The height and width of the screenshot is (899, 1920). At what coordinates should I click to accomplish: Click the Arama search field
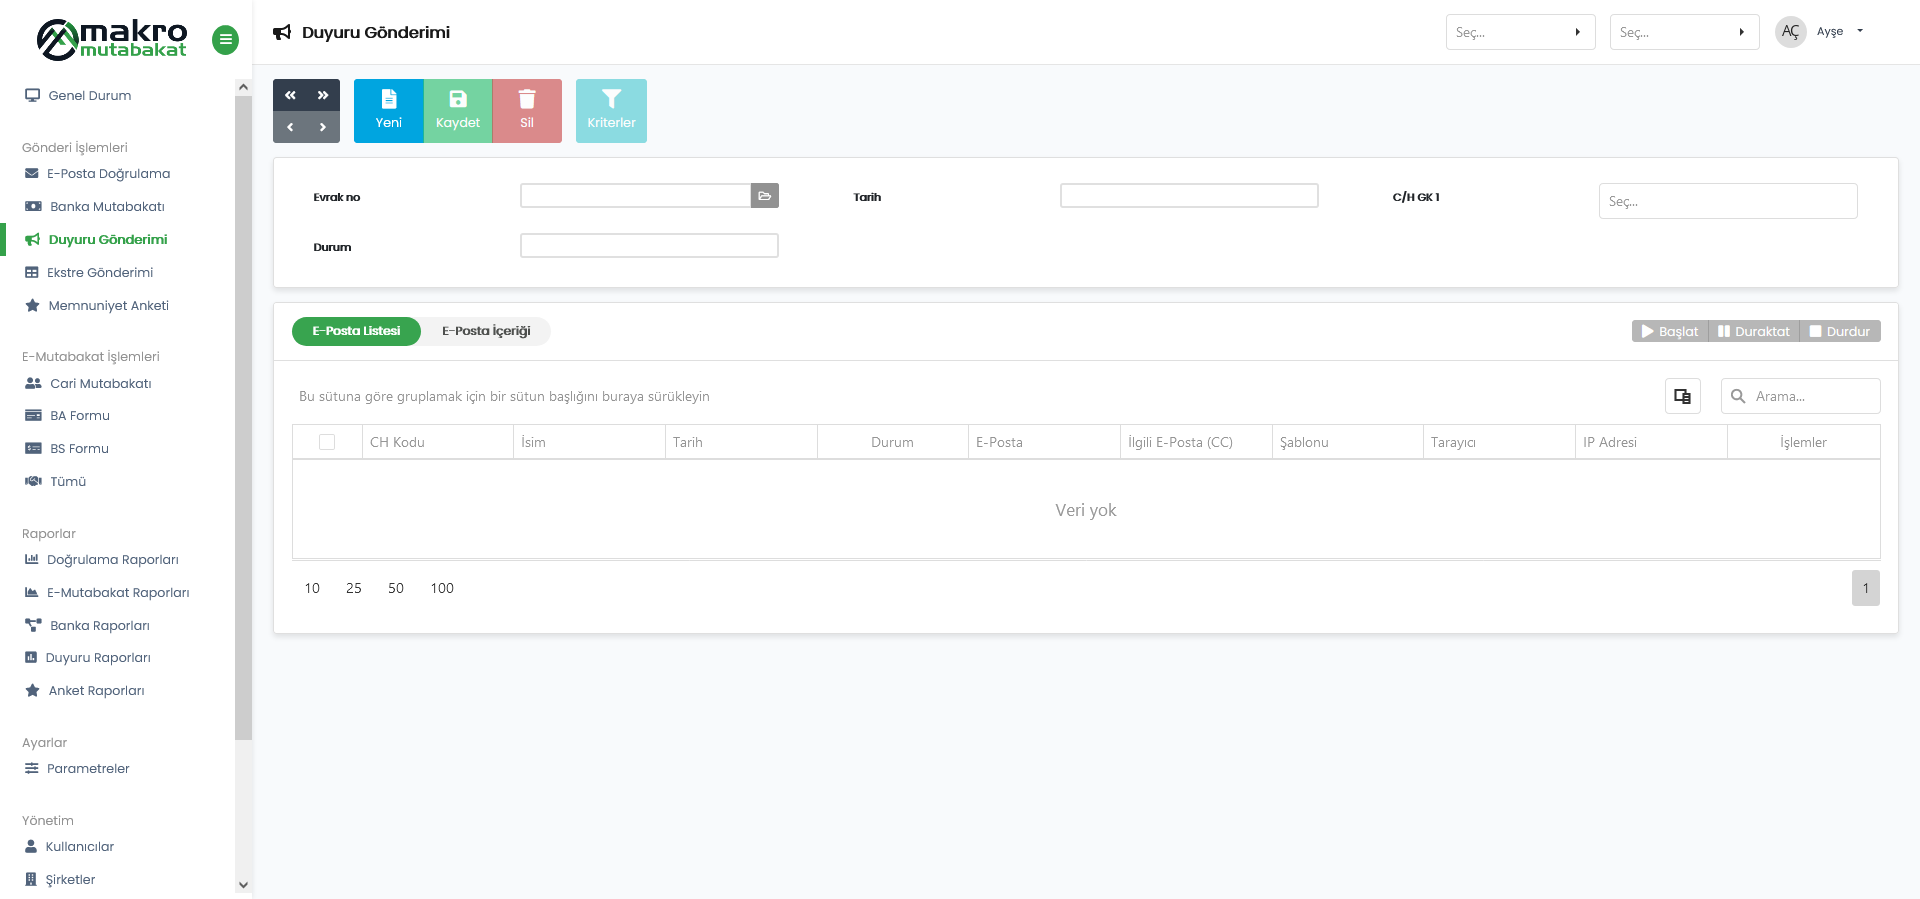(1811, 396)
